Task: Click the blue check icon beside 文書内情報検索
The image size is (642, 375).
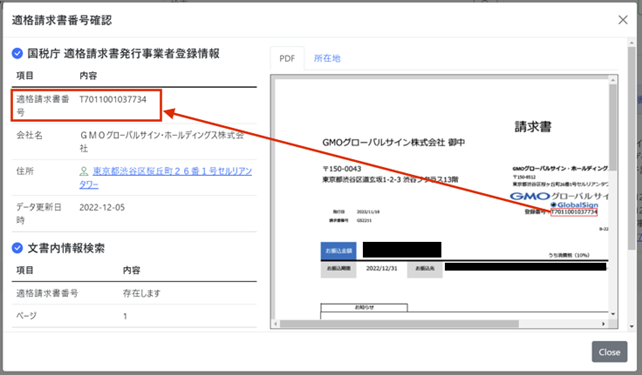Action: (x=17, y=248)
